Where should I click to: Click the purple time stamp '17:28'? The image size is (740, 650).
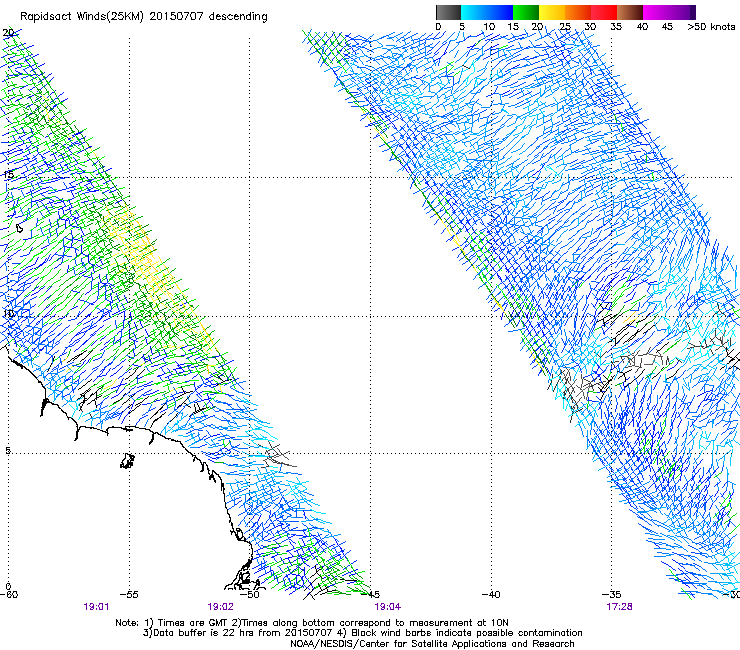pyautogui.click(x=619, y=607)
